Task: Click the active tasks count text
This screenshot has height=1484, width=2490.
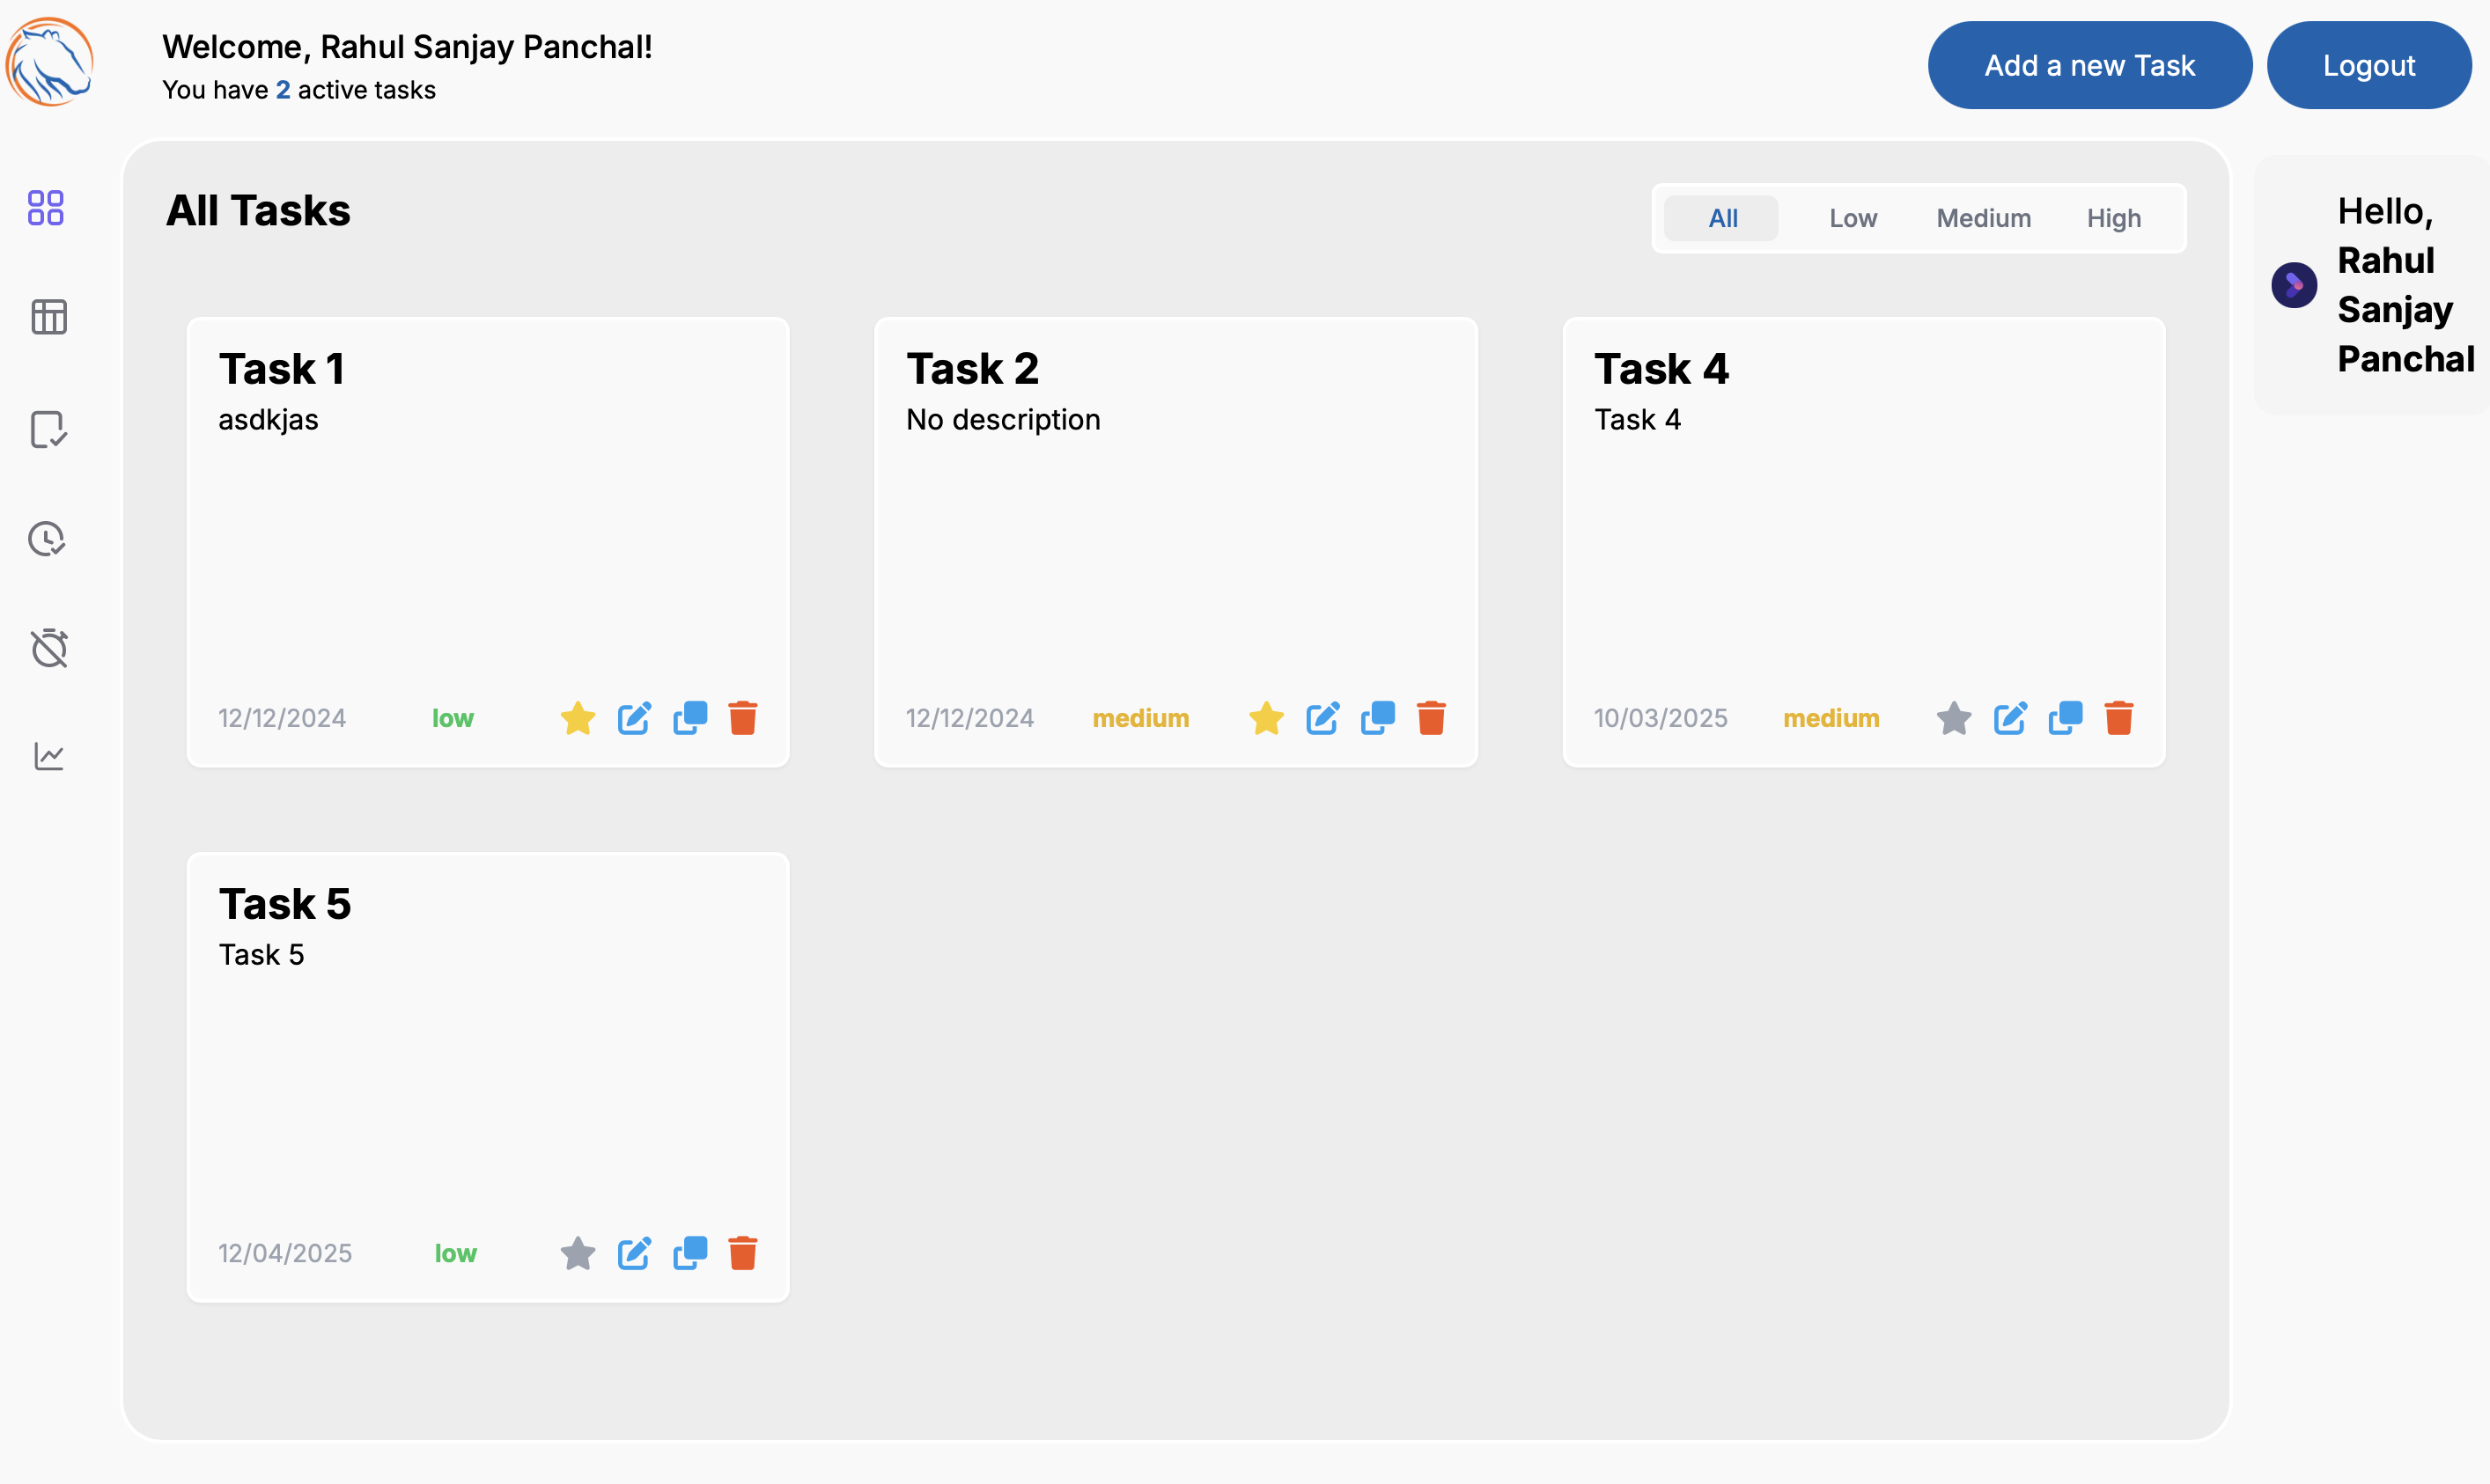Action: [299, 90]
